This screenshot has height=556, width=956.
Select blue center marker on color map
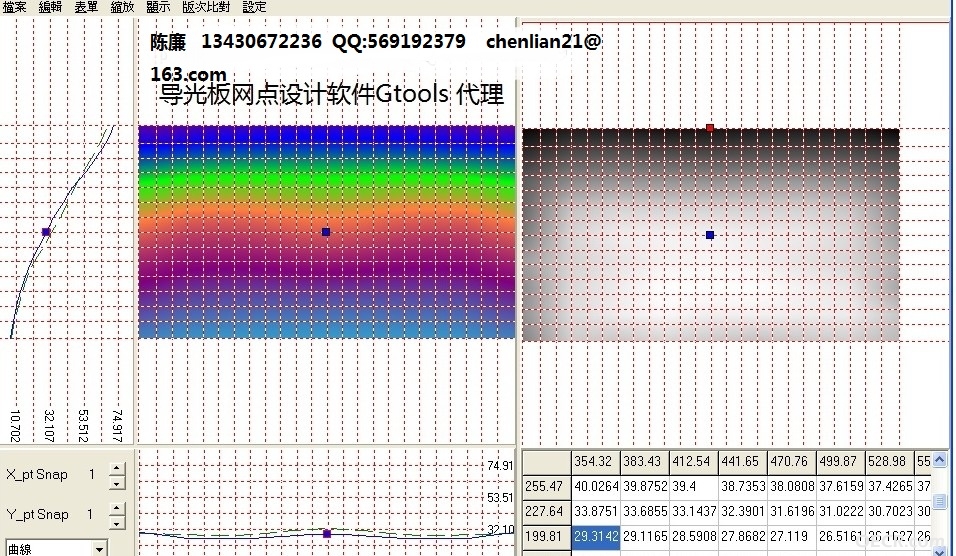click(x=326, y=232)
